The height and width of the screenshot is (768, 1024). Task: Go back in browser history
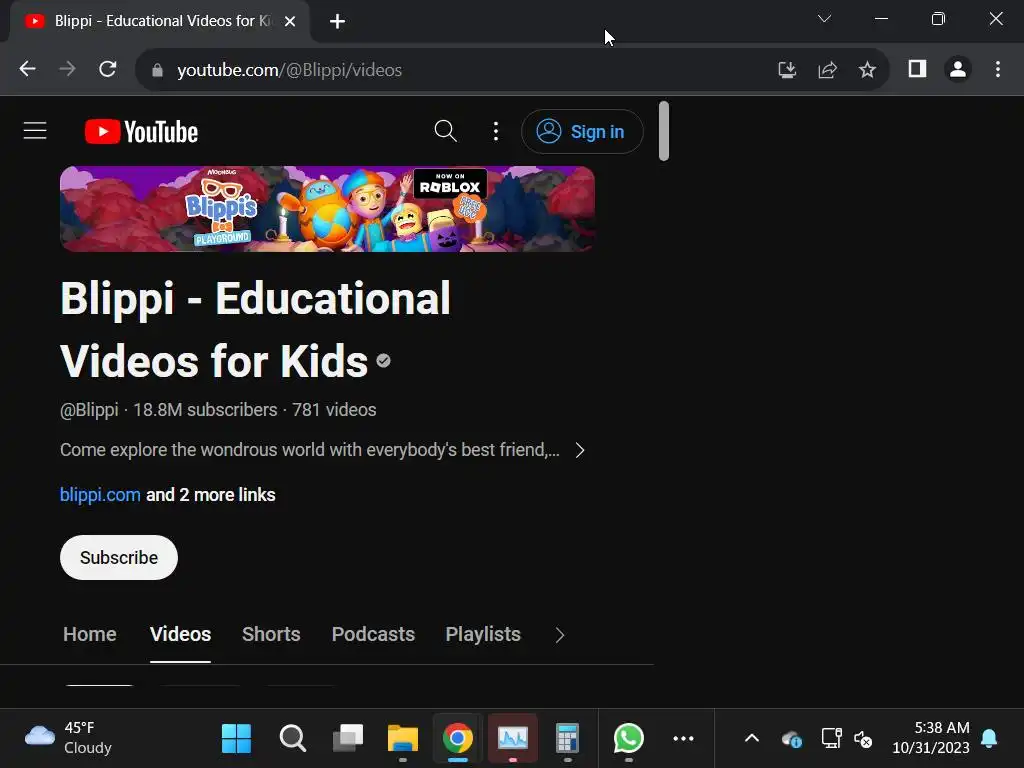pos(27,69)
